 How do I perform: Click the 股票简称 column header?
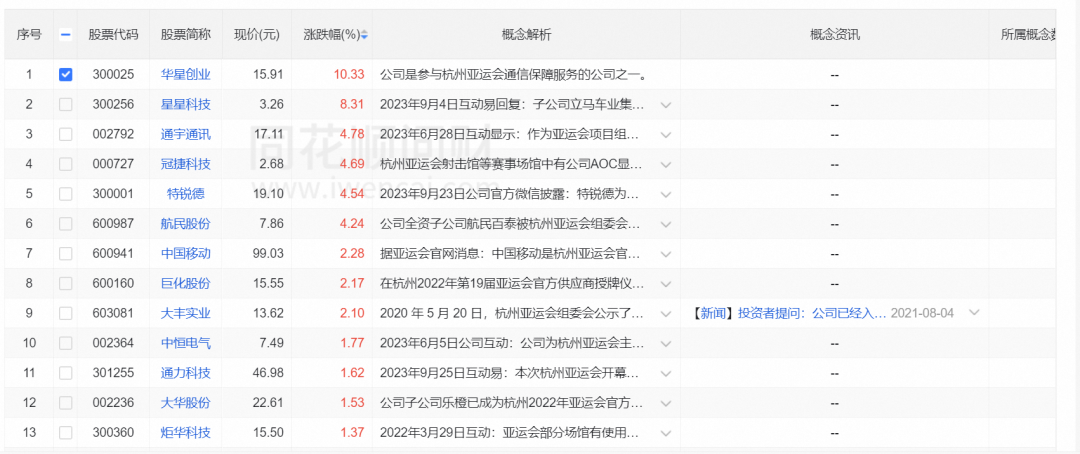186,35
